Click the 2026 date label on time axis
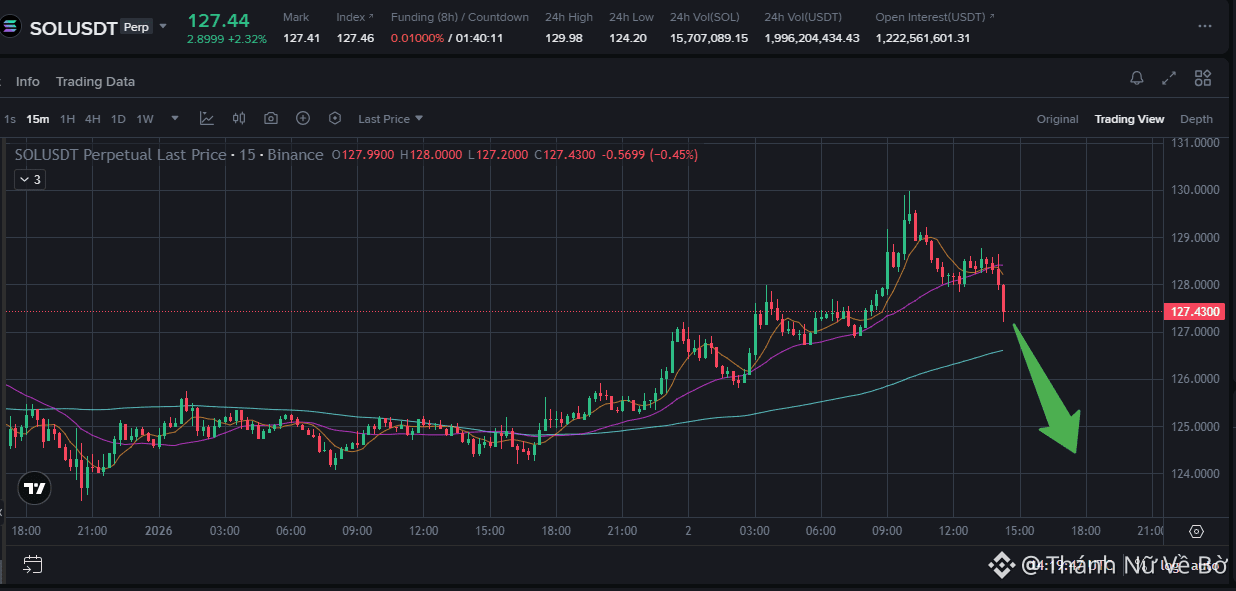The image size is (1236, 591). point(159,531)
